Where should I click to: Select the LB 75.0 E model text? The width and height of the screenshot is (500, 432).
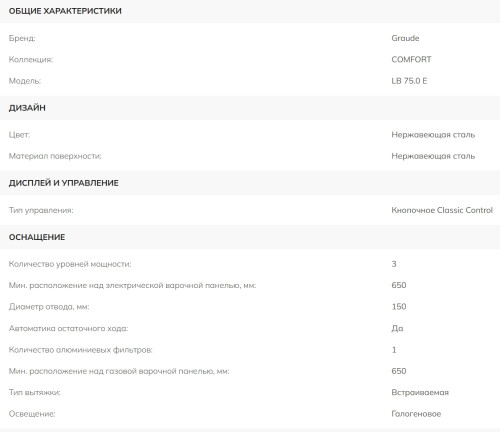(409, 81)
